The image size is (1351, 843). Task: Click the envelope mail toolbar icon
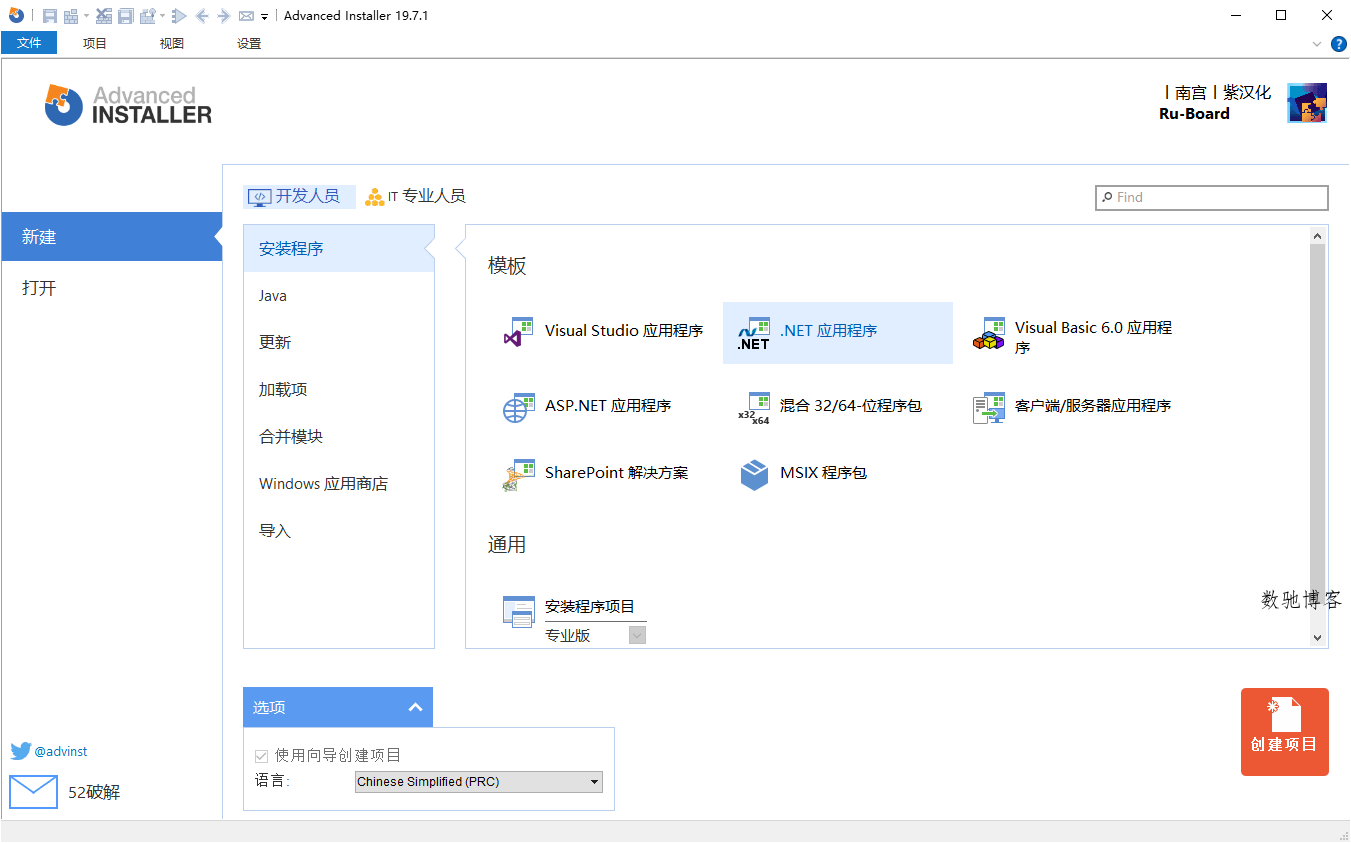pyautogui.click(x=246, y=16)
